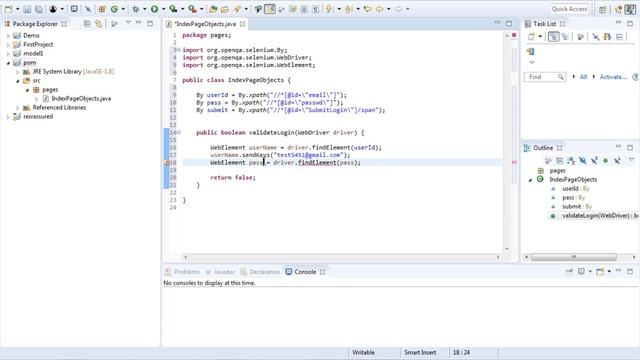Click the Open Type toolbar icon

[213, 9]
